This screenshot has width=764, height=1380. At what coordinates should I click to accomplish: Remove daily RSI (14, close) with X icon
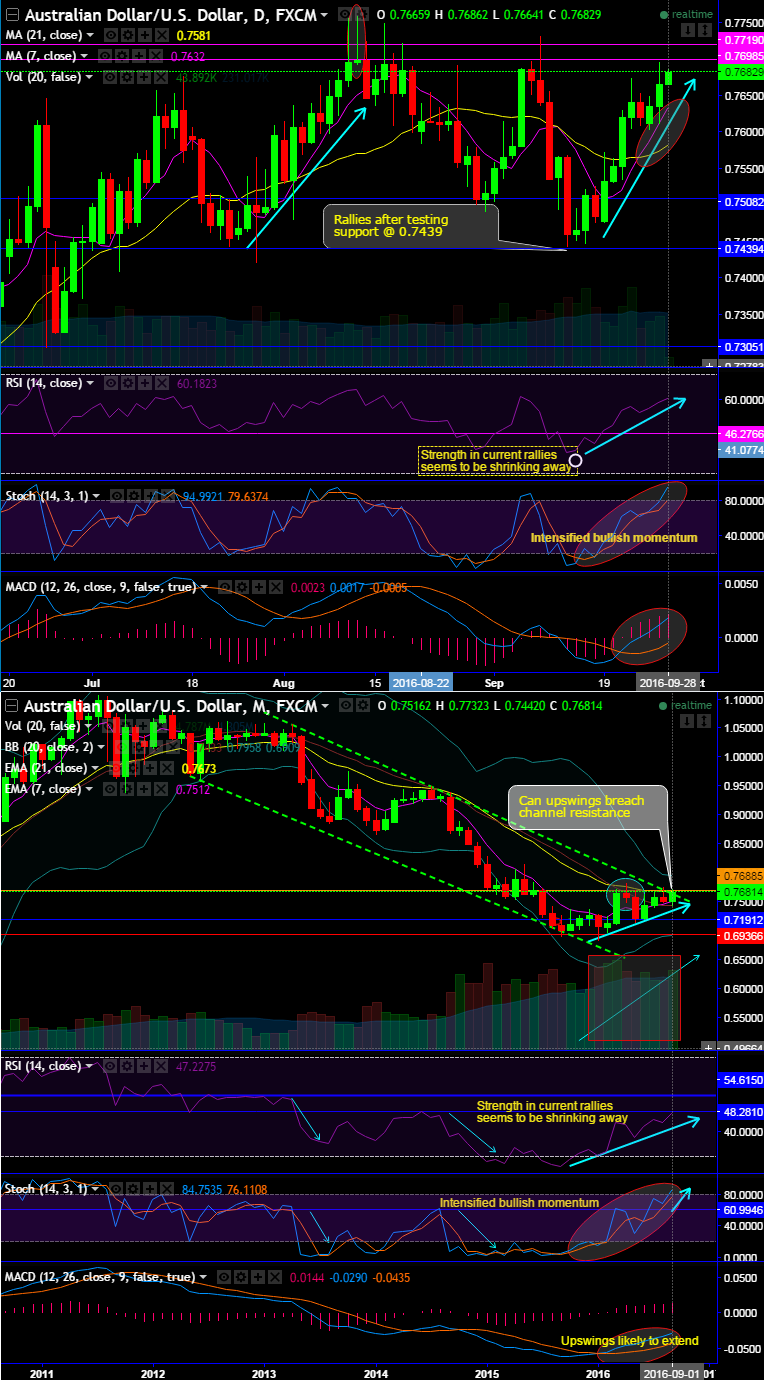pyautogui.click(x=161, y=383)
